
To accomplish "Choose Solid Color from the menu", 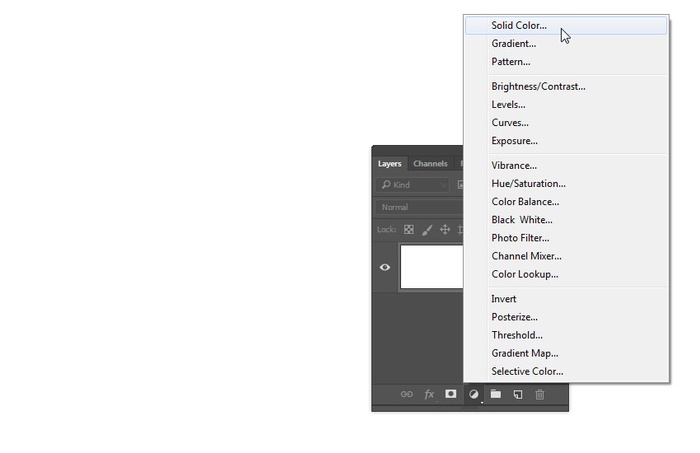I will (519, 26).
